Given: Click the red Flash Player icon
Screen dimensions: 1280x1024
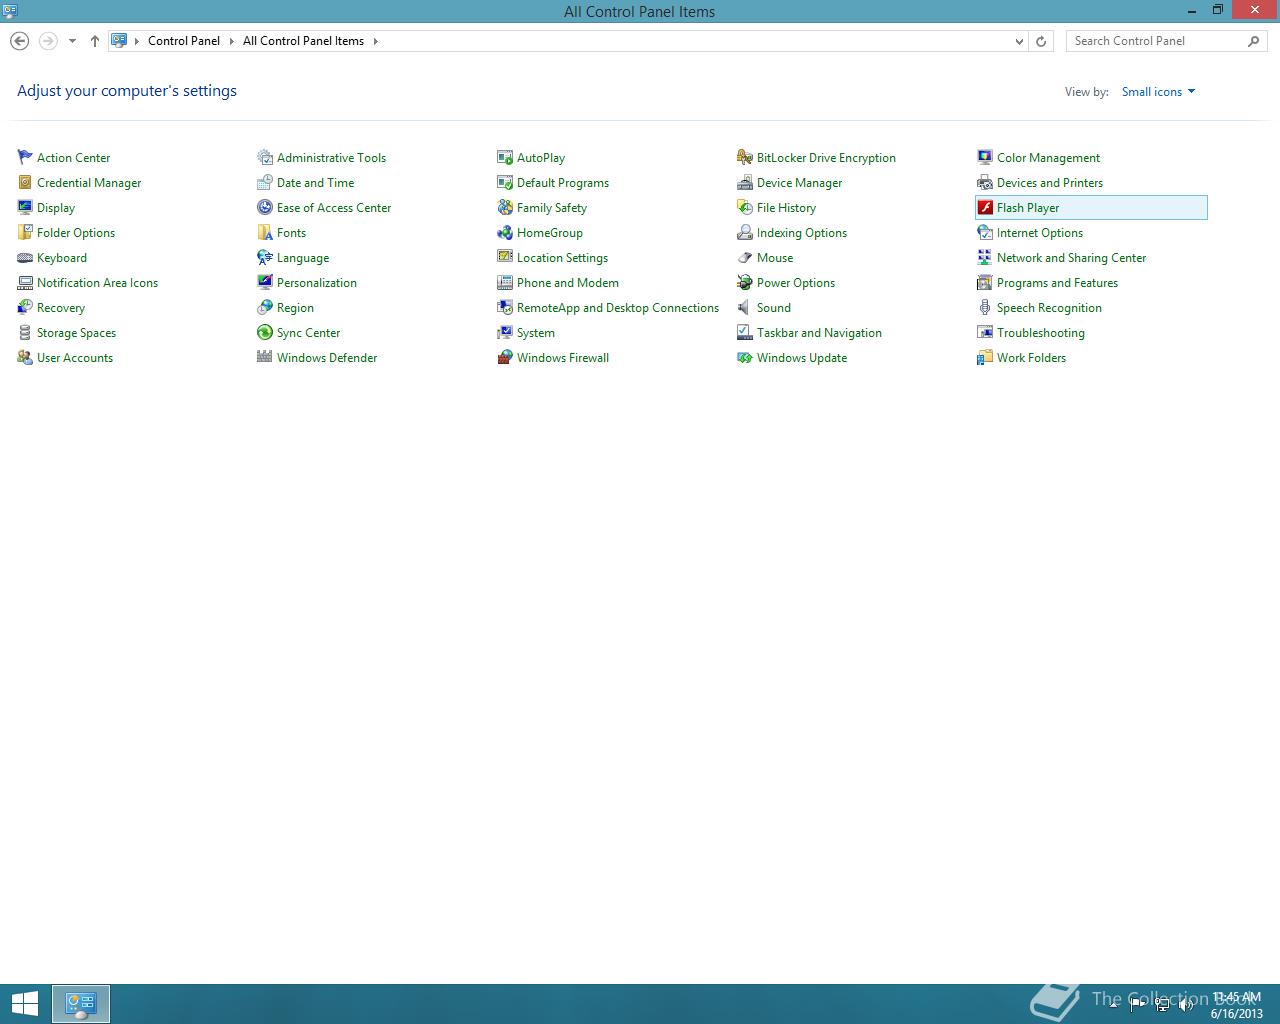Looking at the screenshot, I should (x=985, y=207).
